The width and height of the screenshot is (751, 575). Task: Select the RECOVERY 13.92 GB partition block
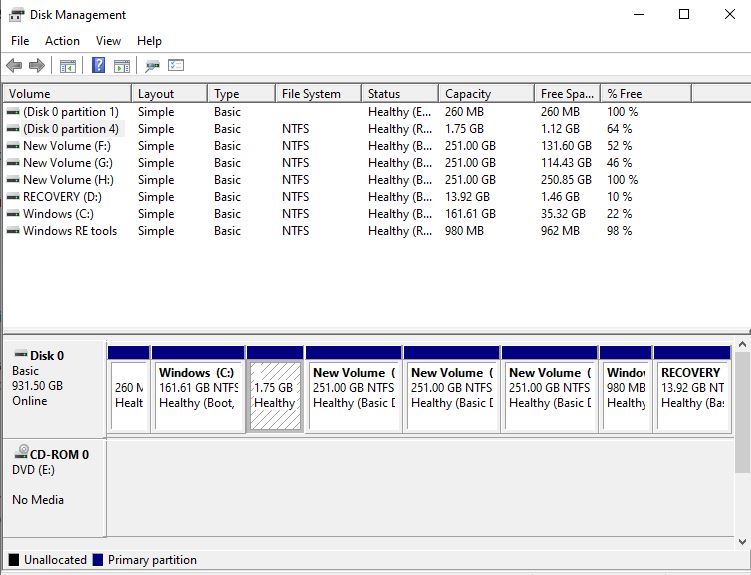coord(692,389)
